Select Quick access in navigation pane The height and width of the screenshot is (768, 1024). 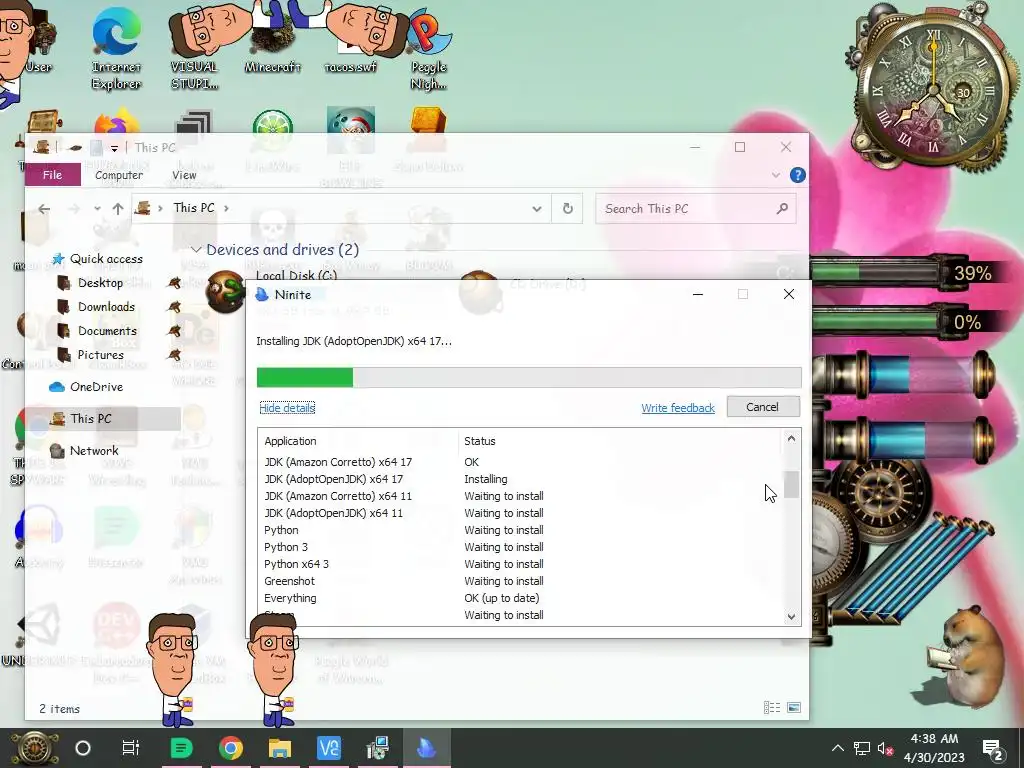coord(106,259)
